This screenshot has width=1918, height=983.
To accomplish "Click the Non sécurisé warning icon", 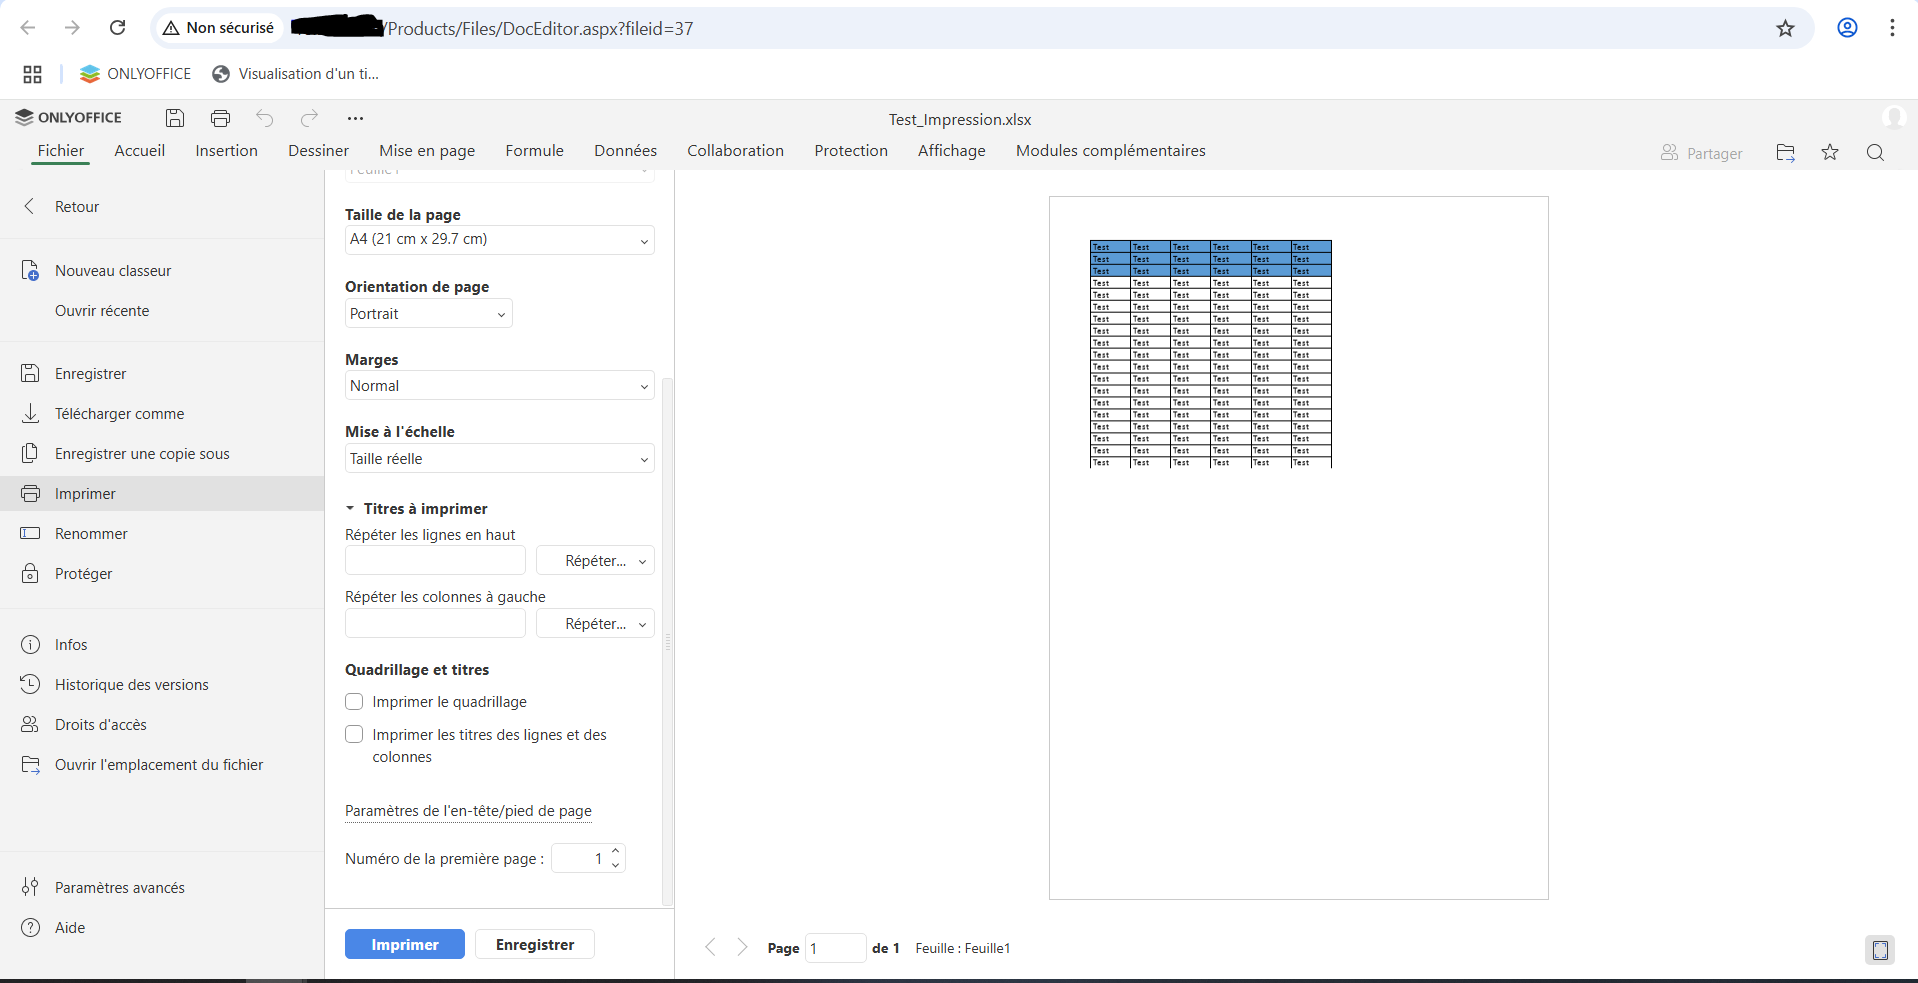I will pyautogui.click(x=171, y=28).
